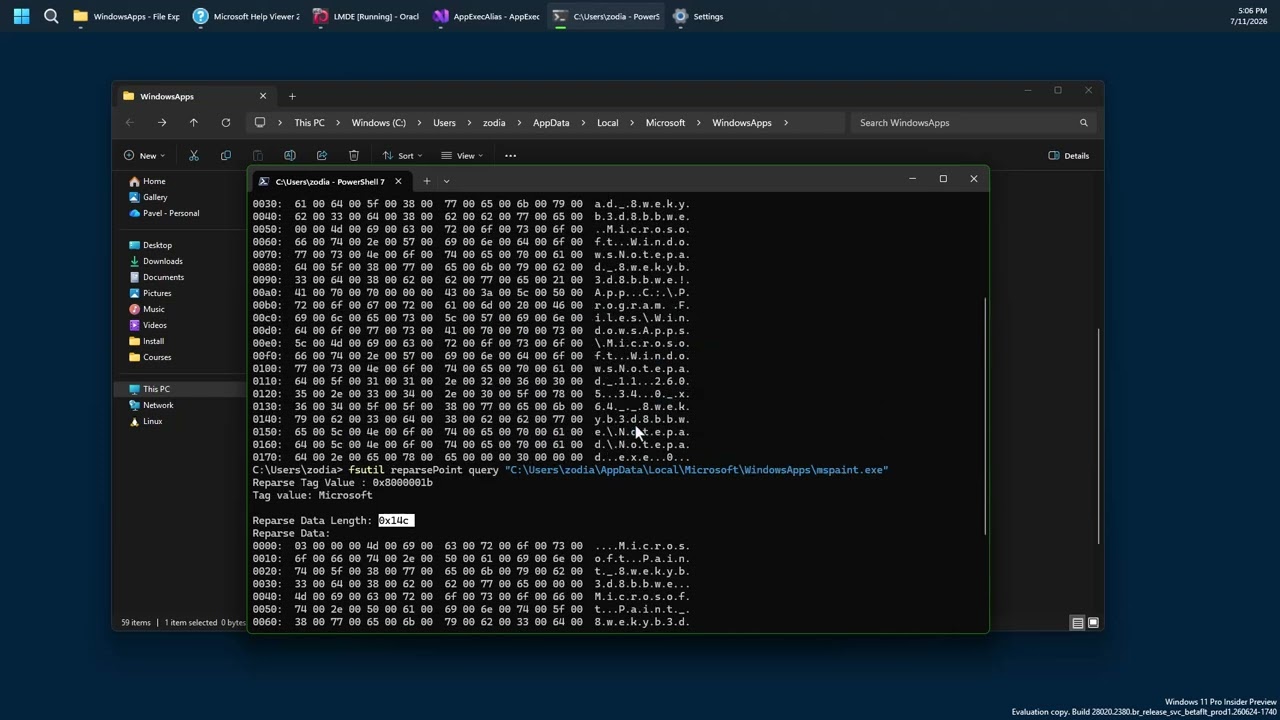Click the Explorer file list scrollbar
The height and width of the screenshot is (720, 1280).
(1098, 436)
